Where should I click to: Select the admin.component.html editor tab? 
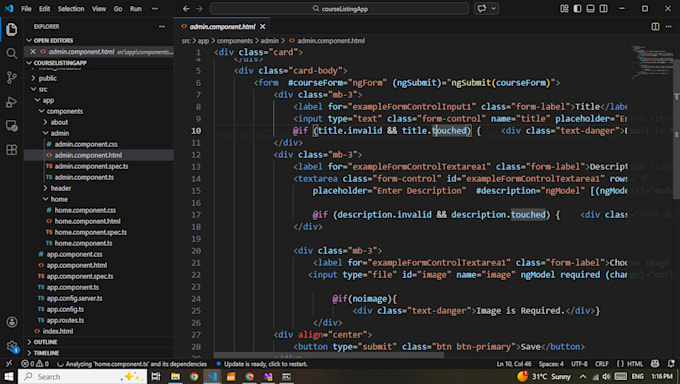[x=222, y=27]
